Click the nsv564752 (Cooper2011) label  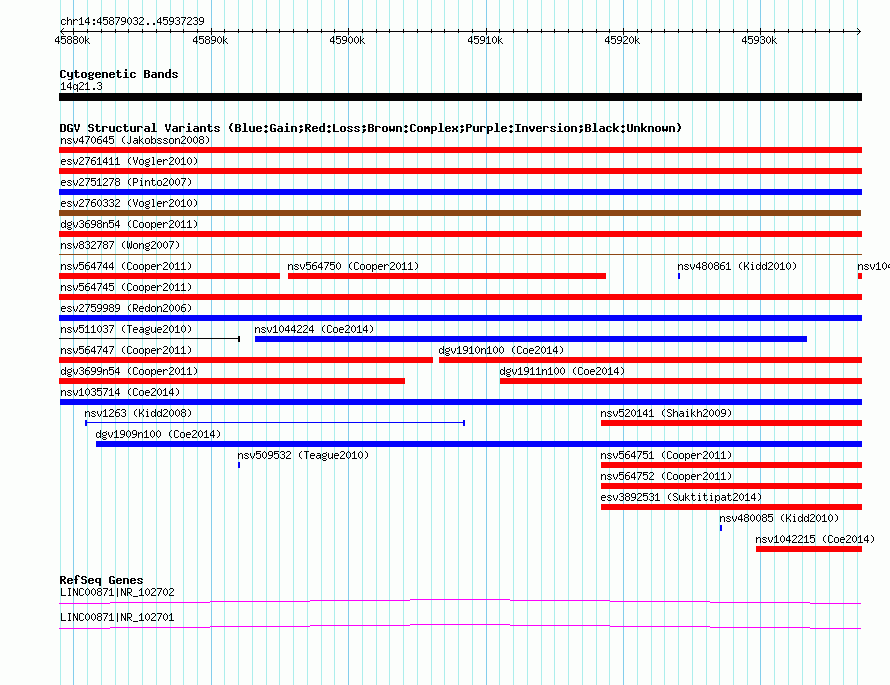tap(666, 476)
